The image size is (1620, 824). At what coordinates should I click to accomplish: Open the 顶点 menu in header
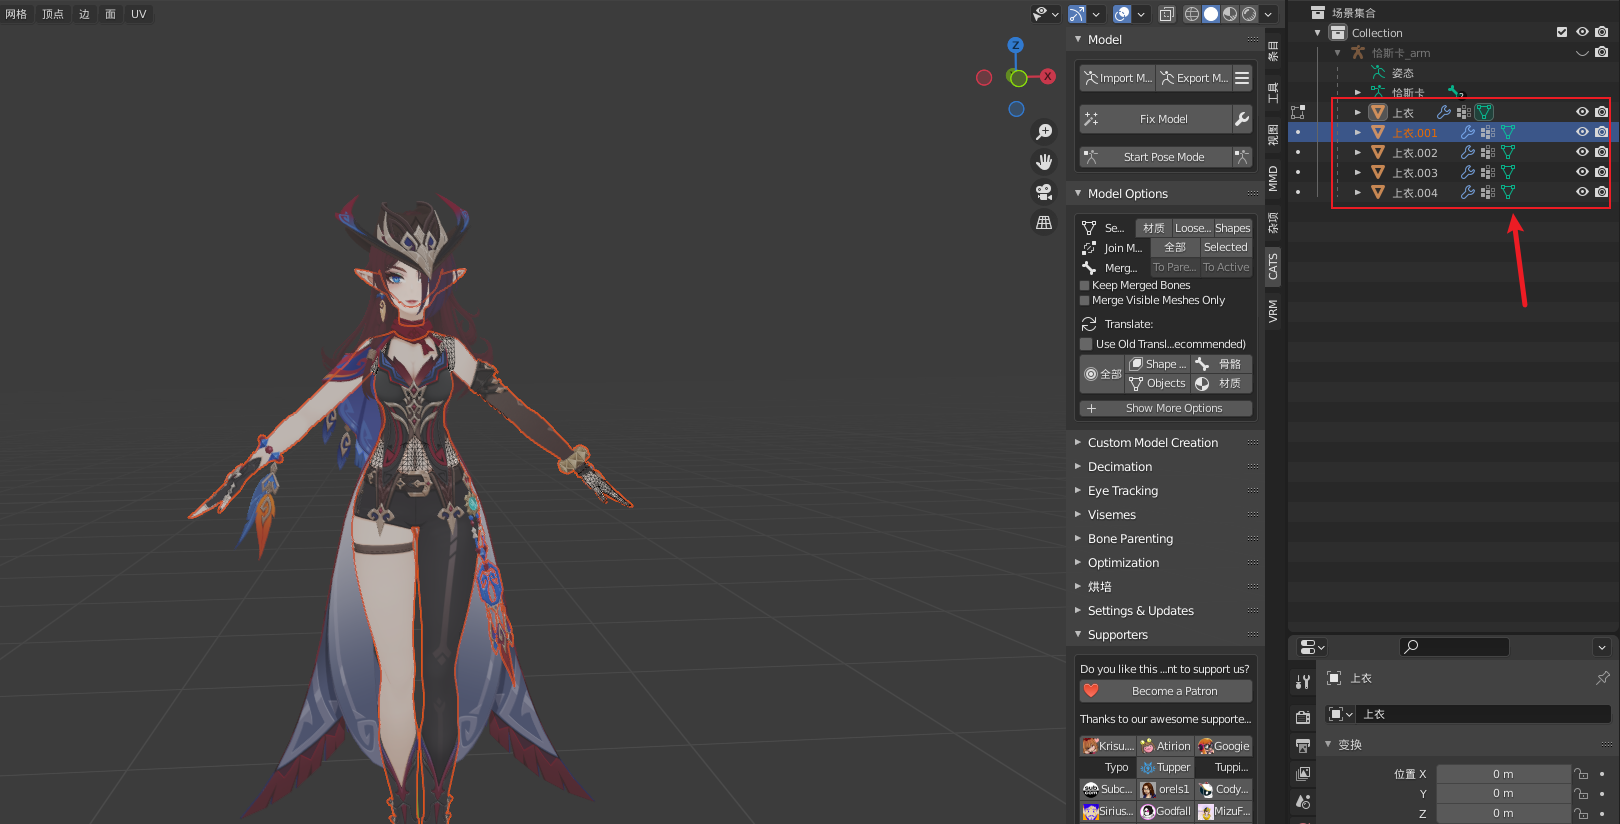[53, 14]
